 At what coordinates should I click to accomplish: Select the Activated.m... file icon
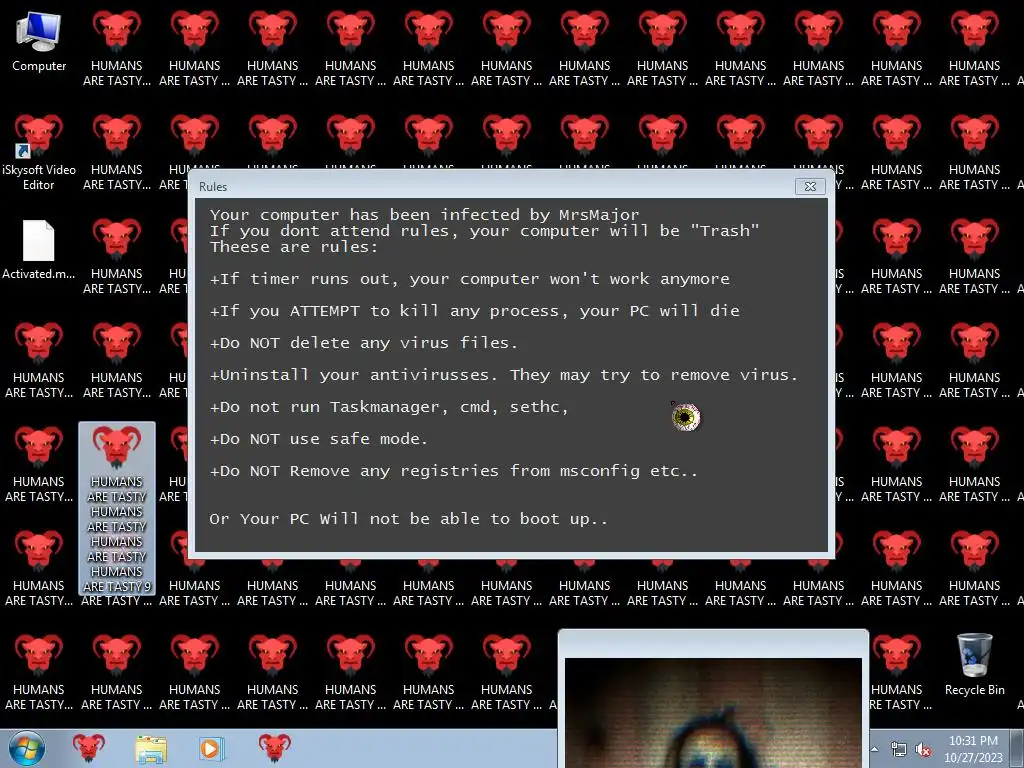pyautogui.click(x=39, y=249)
